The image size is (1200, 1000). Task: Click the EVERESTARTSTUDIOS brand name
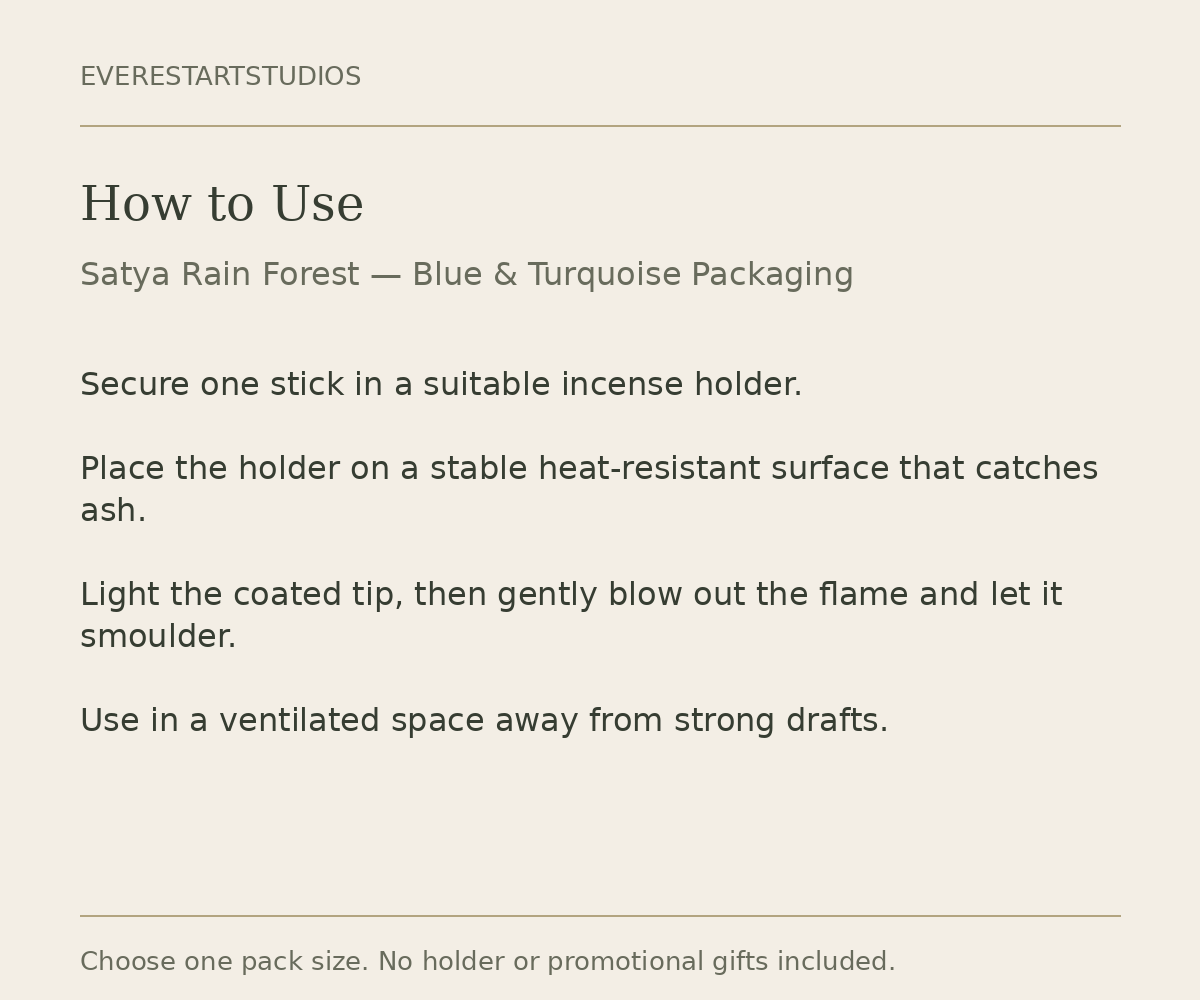click(220, 77)
